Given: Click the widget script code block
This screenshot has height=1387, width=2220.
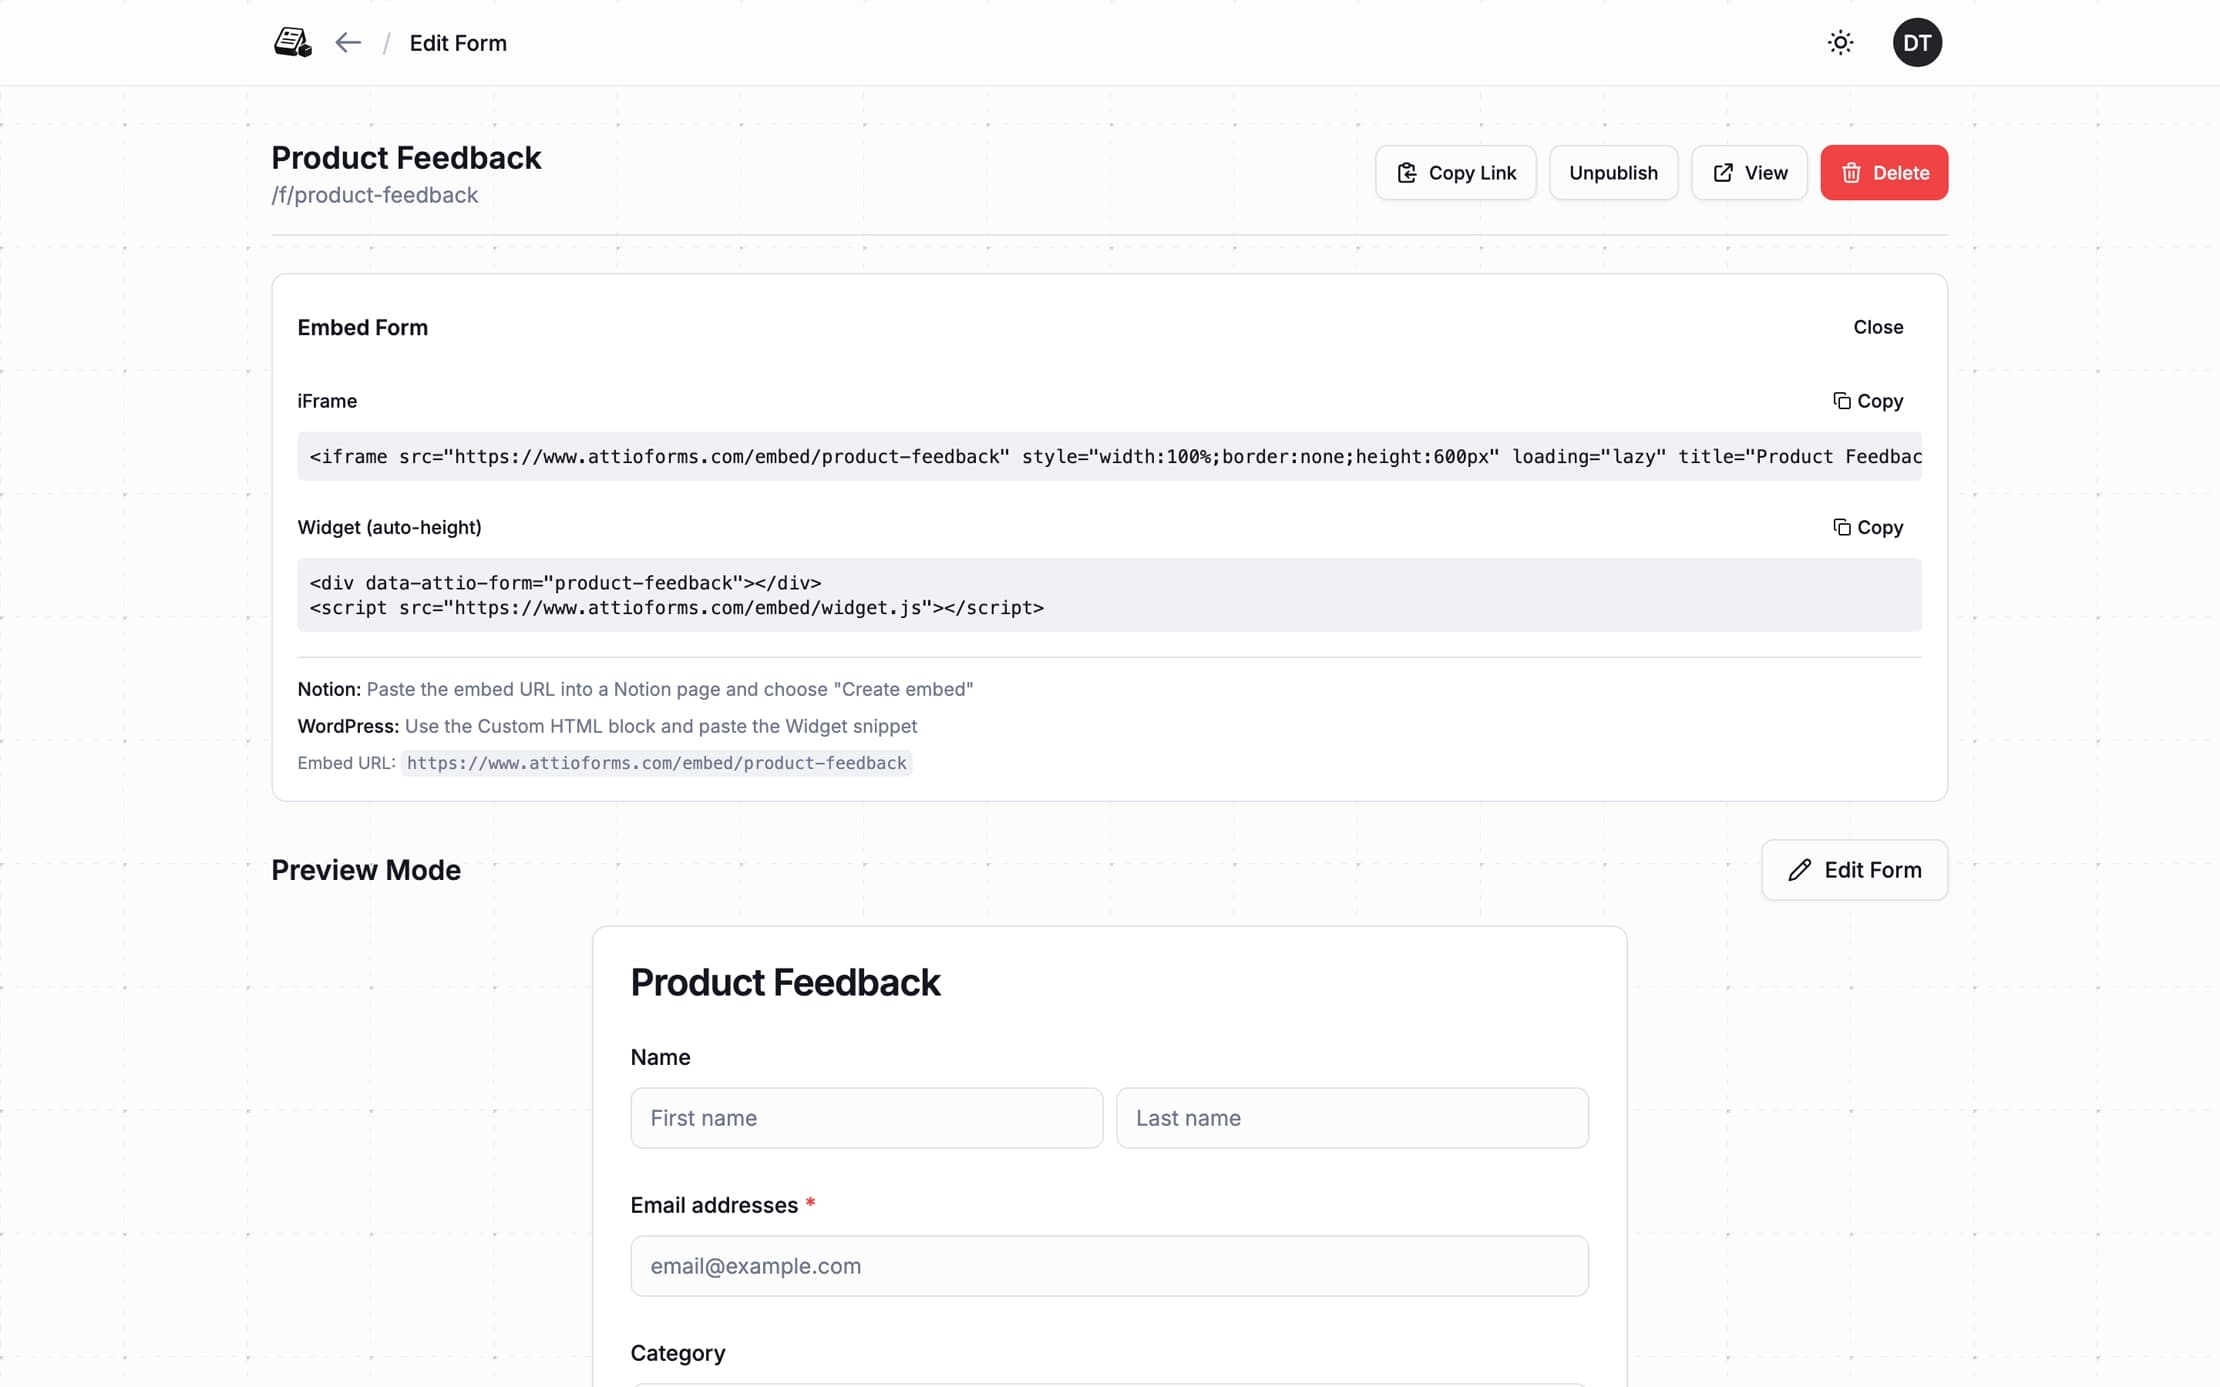Looking at the screenshot, I should (1108, 595).
